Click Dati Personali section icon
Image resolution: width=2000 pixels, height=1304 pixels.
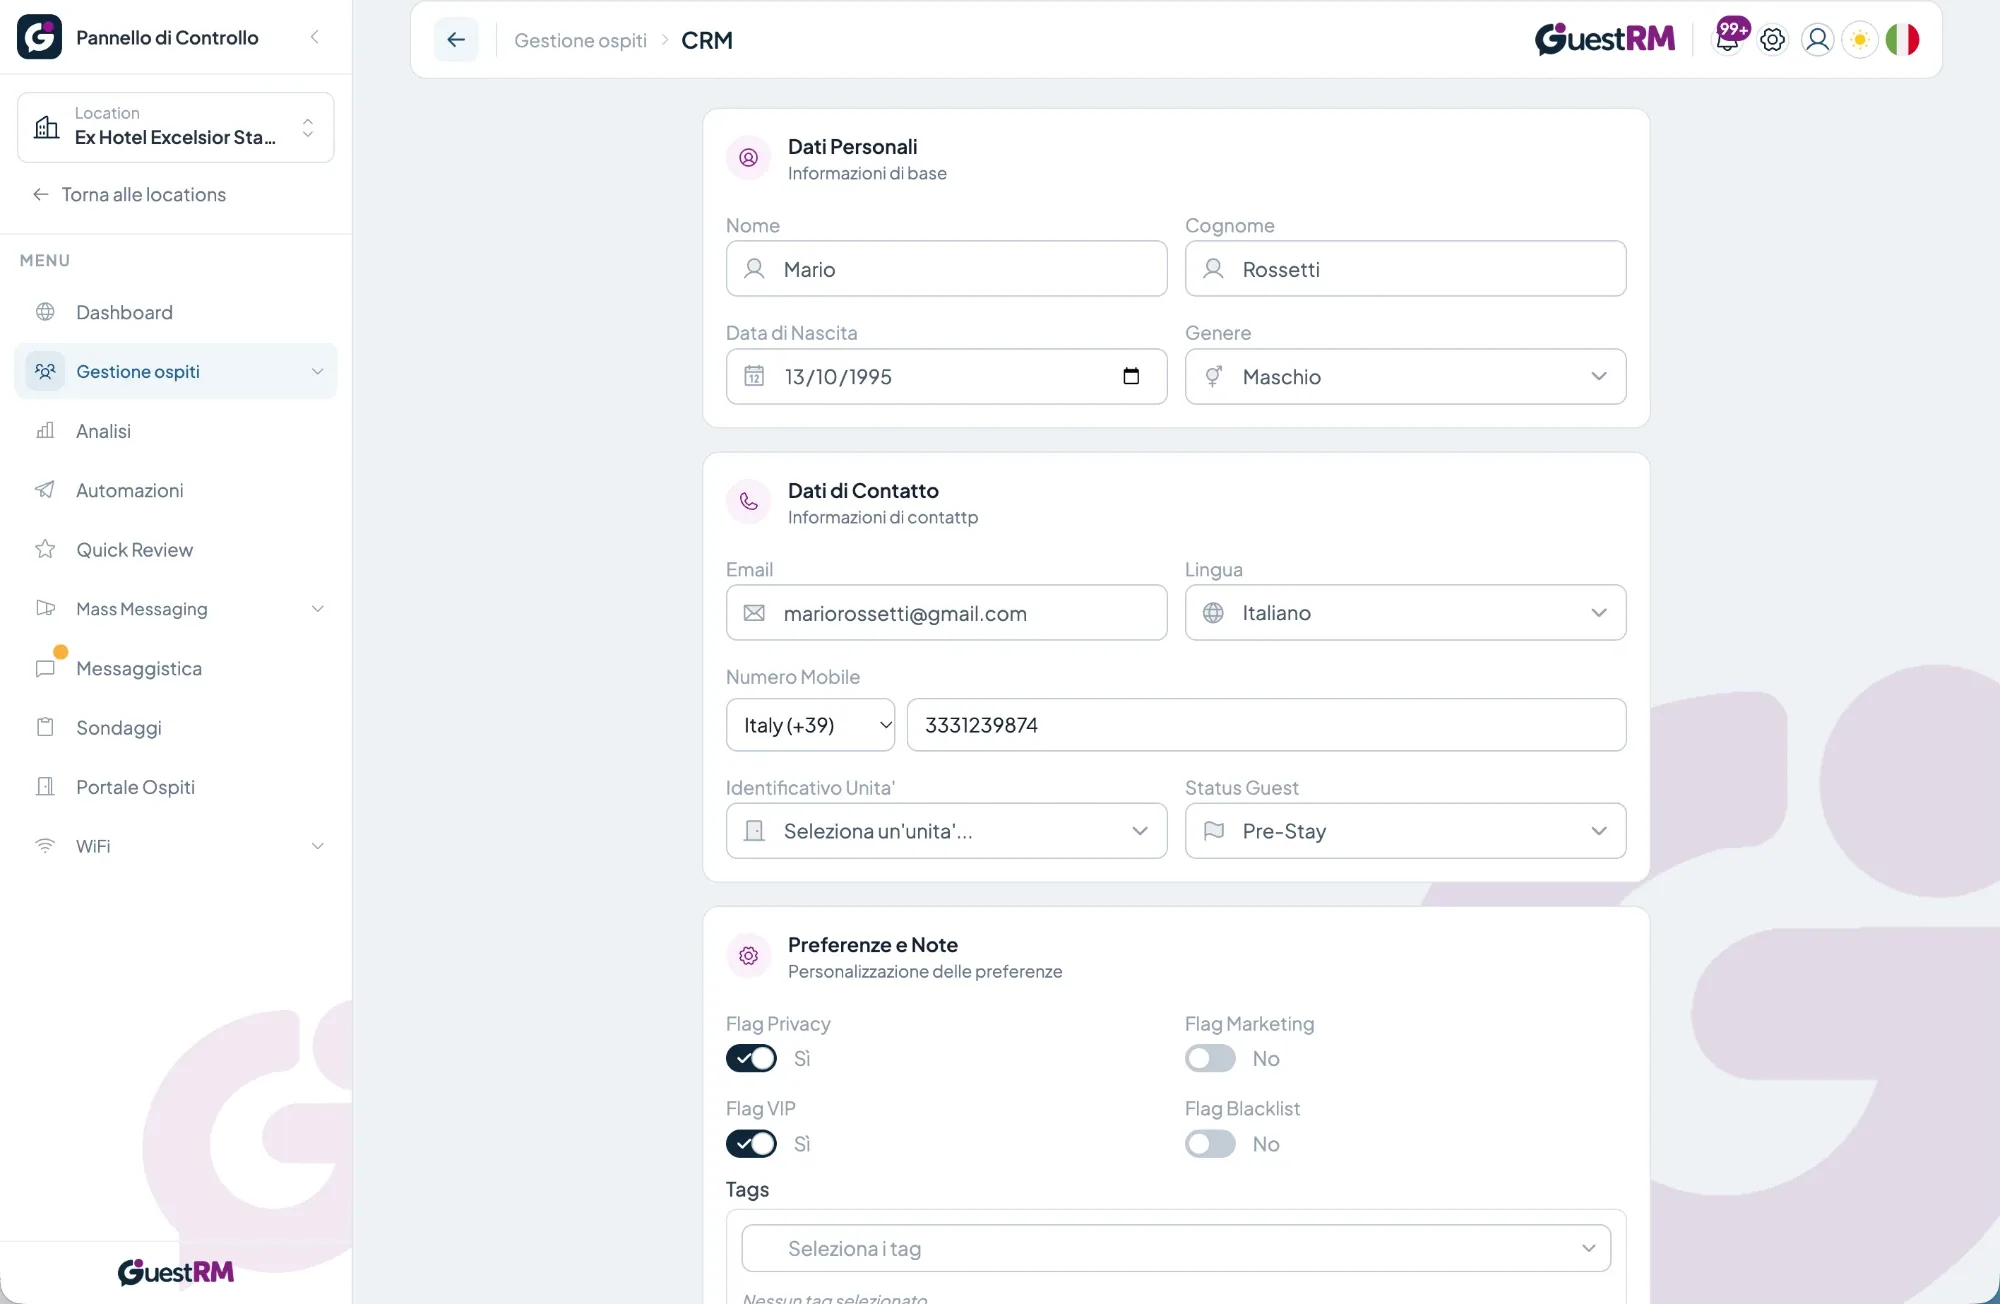(x=748, y=158)
